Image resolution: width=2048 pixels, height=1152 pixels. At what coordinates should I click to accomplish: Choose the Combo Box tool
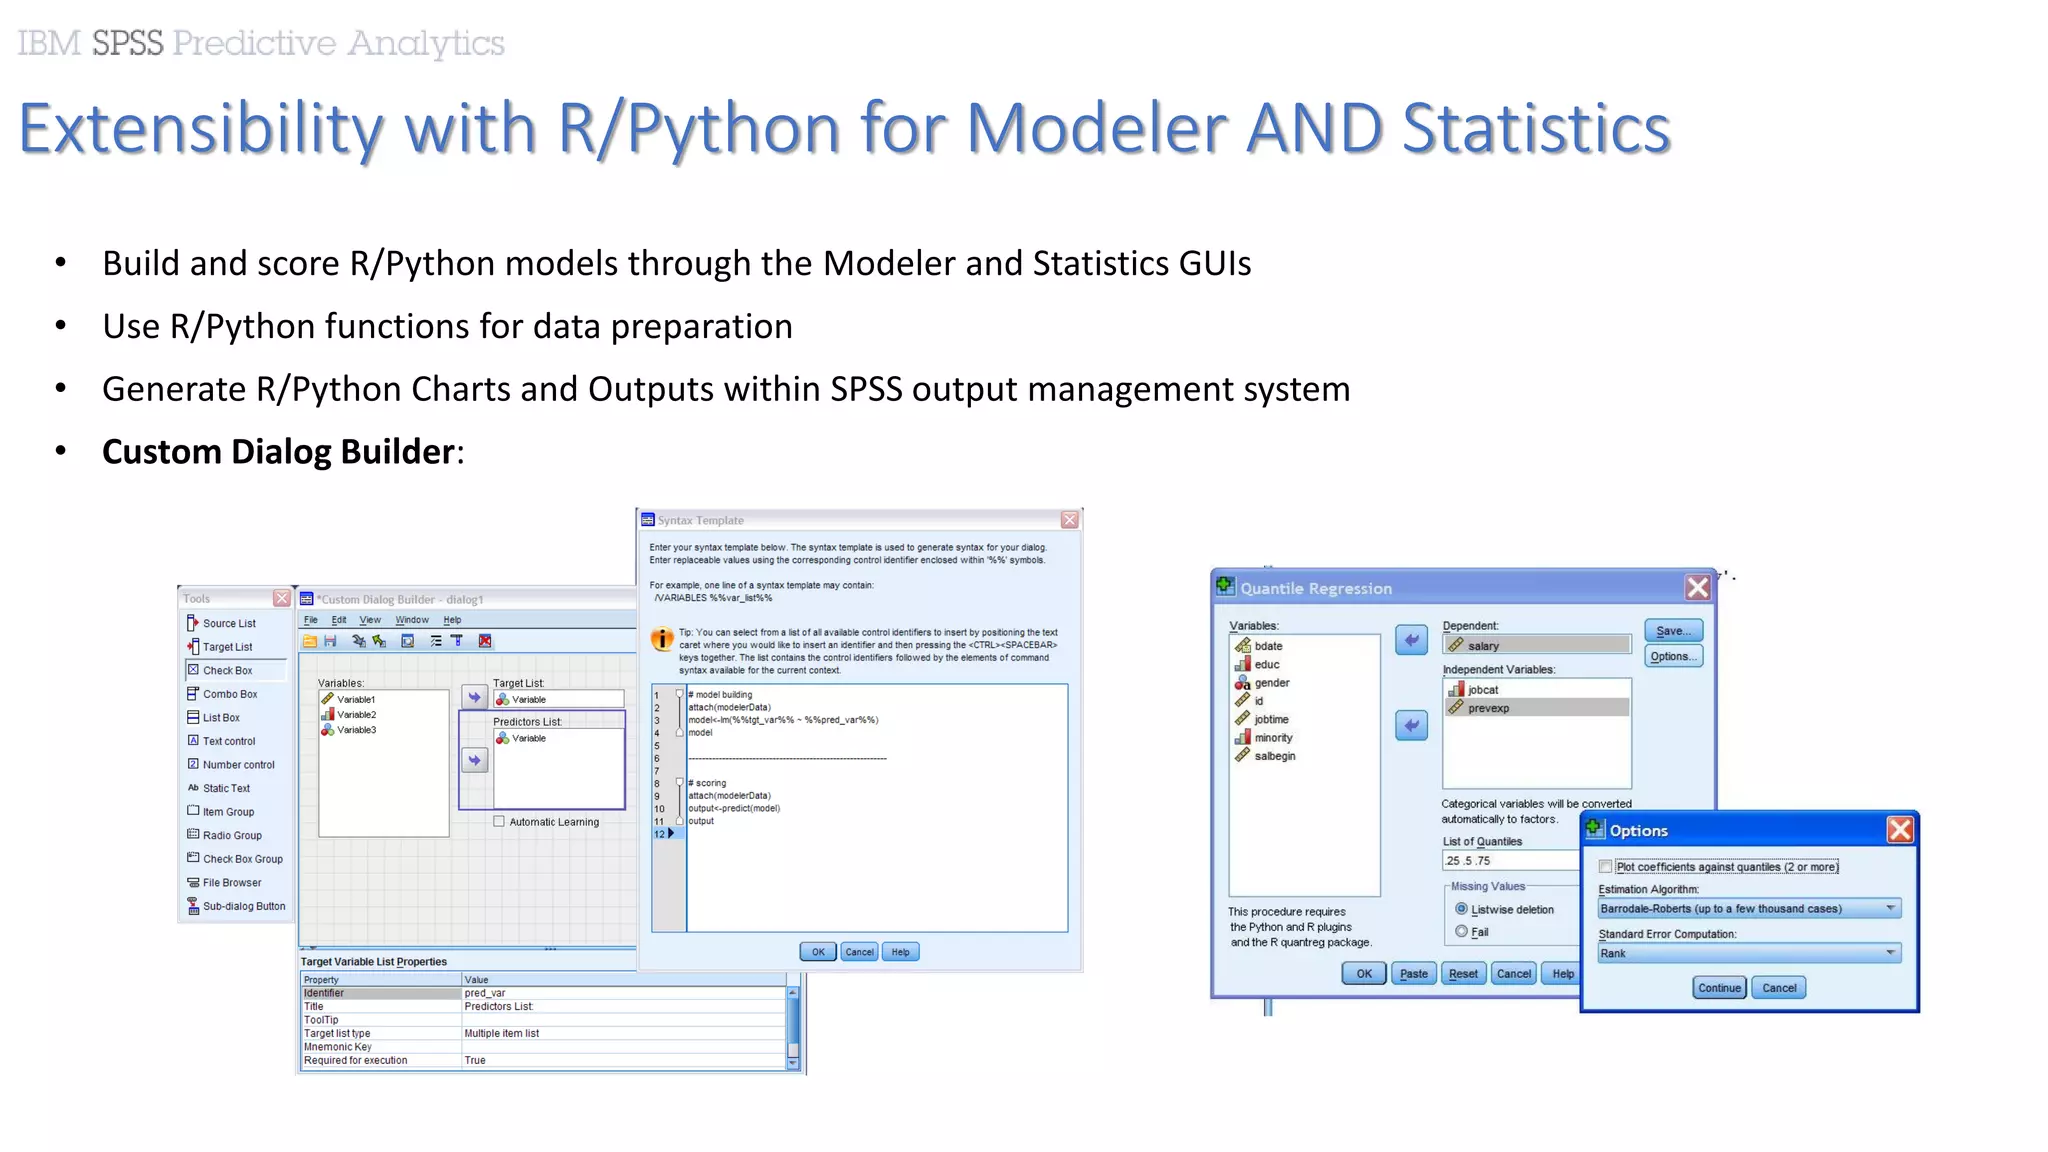(222, 694)
